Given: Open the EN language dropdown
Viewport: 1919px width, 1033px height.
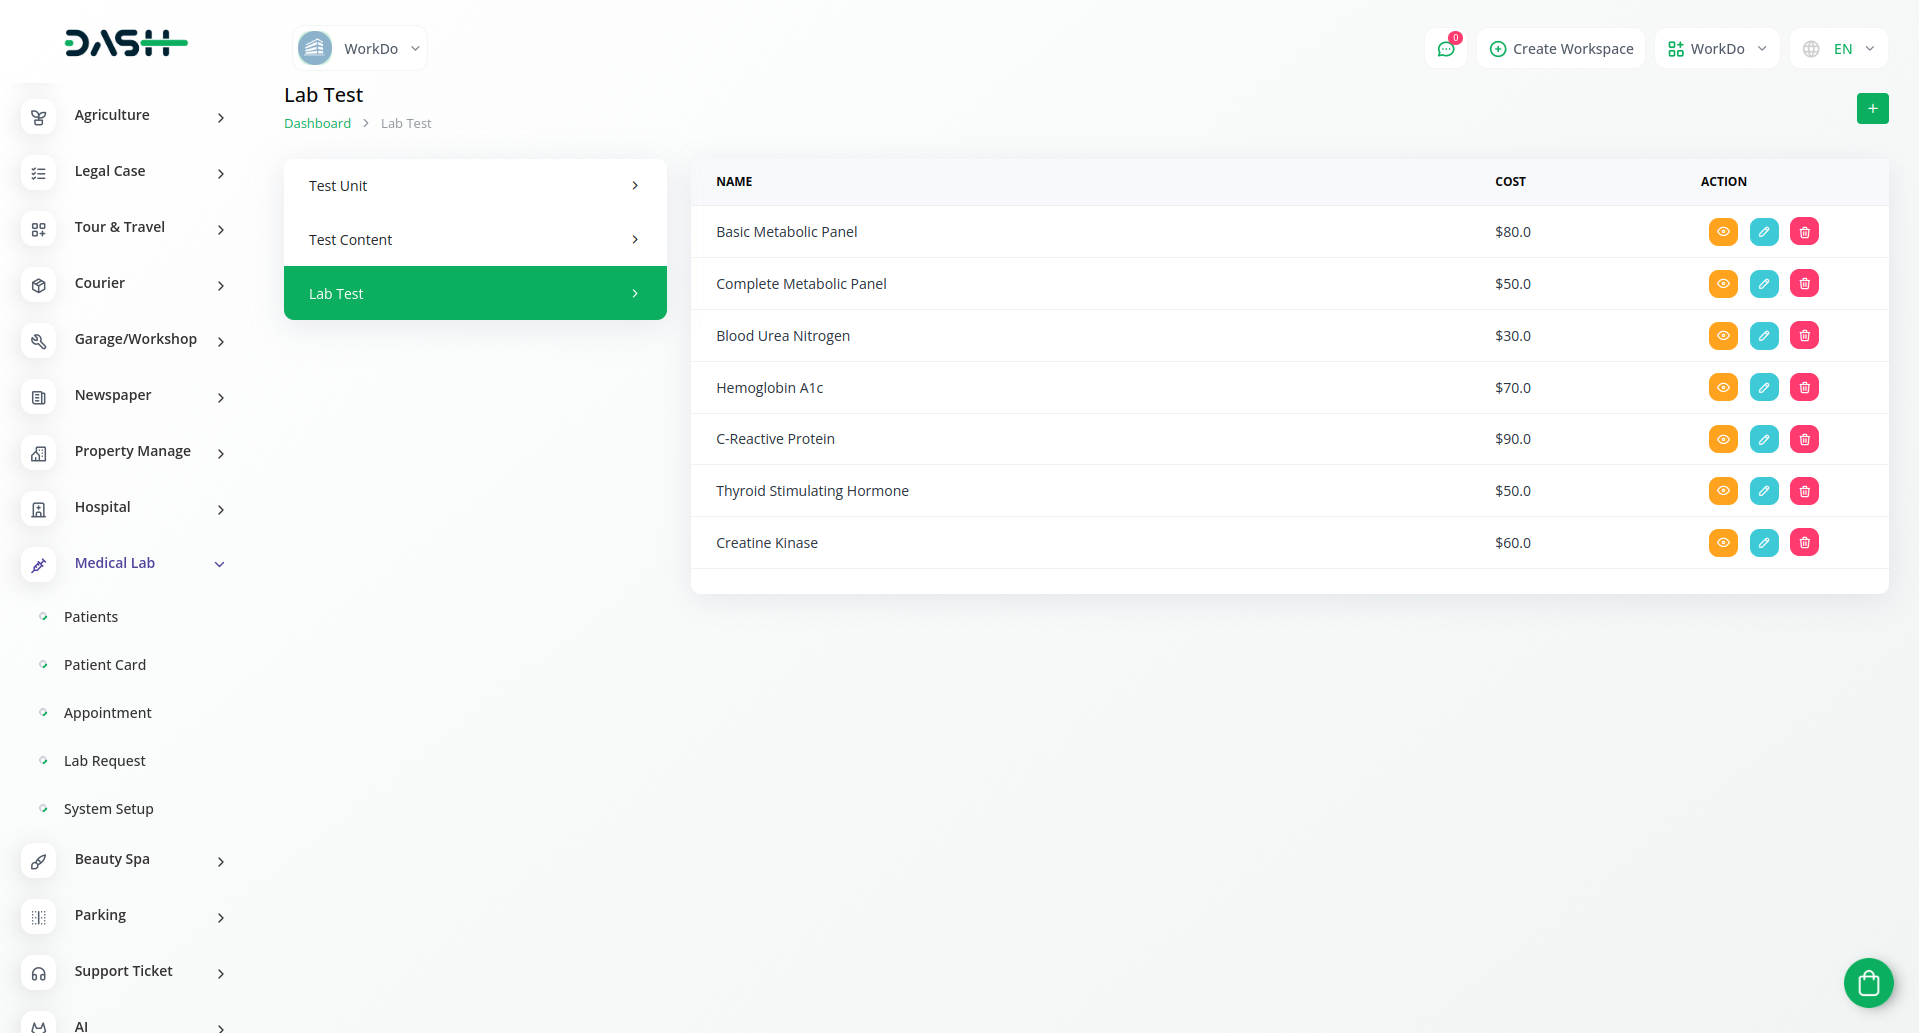Looking at the screenshot, I should coord(1839,49).
